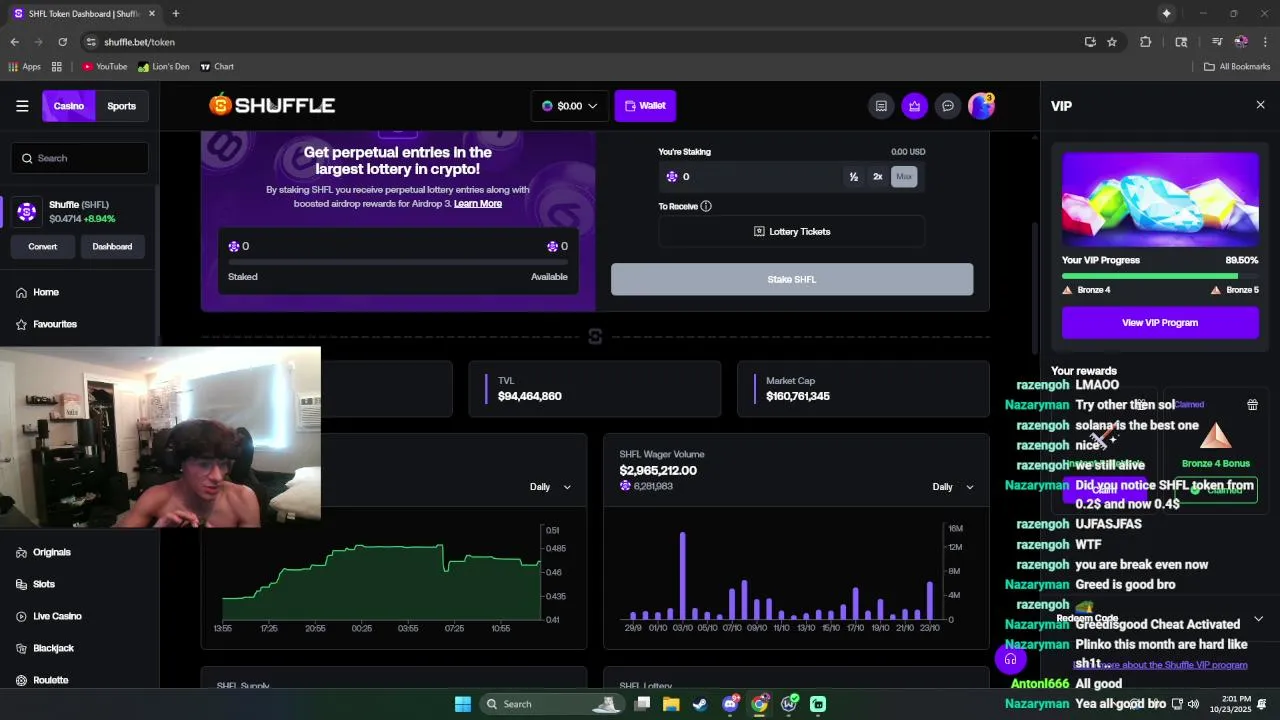Open the hamburger menu in Shuffle header
This screenshot has height=720, width=1280.
tap(22, 106)
